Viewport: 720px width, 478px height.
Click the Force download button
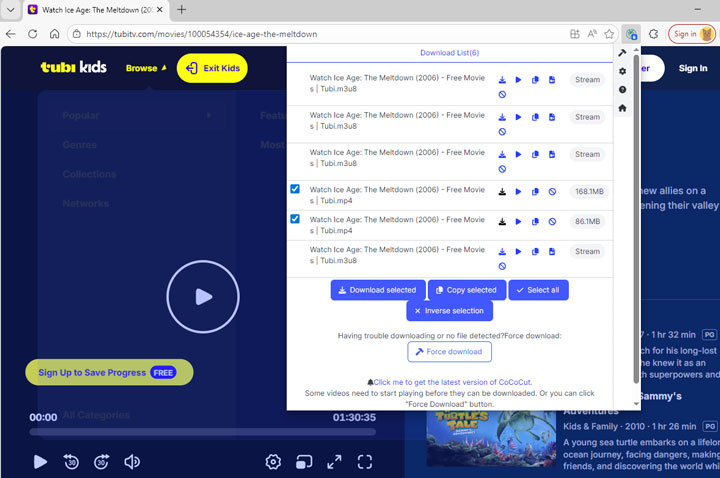[x=450, y=352]
